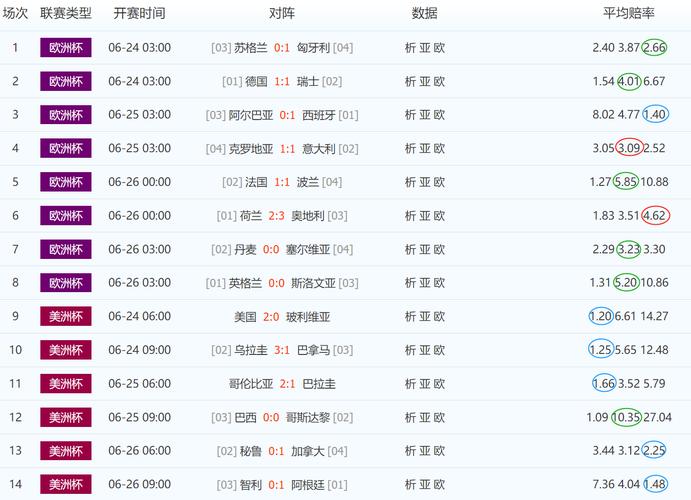Click 欧洲杯 tag in row 8
Viewport: 691px width, 500px height.
coord(66,283)
